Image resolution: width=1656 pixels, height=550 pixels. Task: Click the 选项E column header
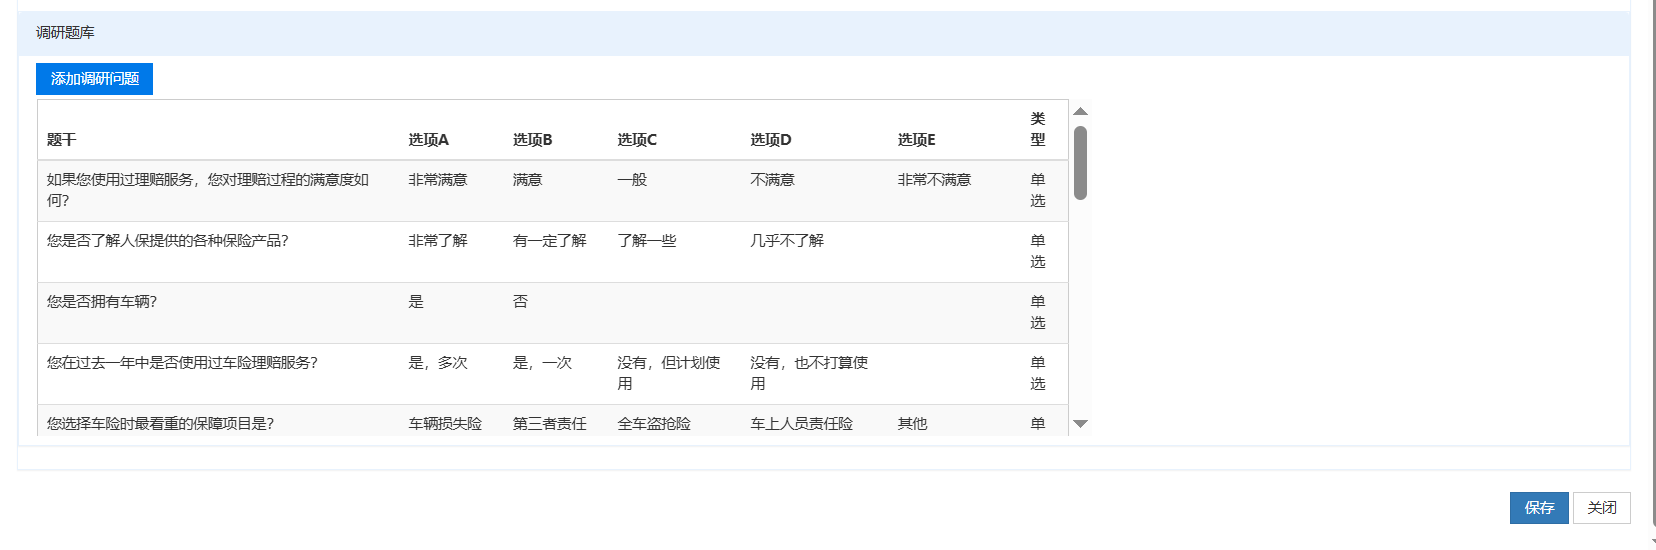pos(916,140)
